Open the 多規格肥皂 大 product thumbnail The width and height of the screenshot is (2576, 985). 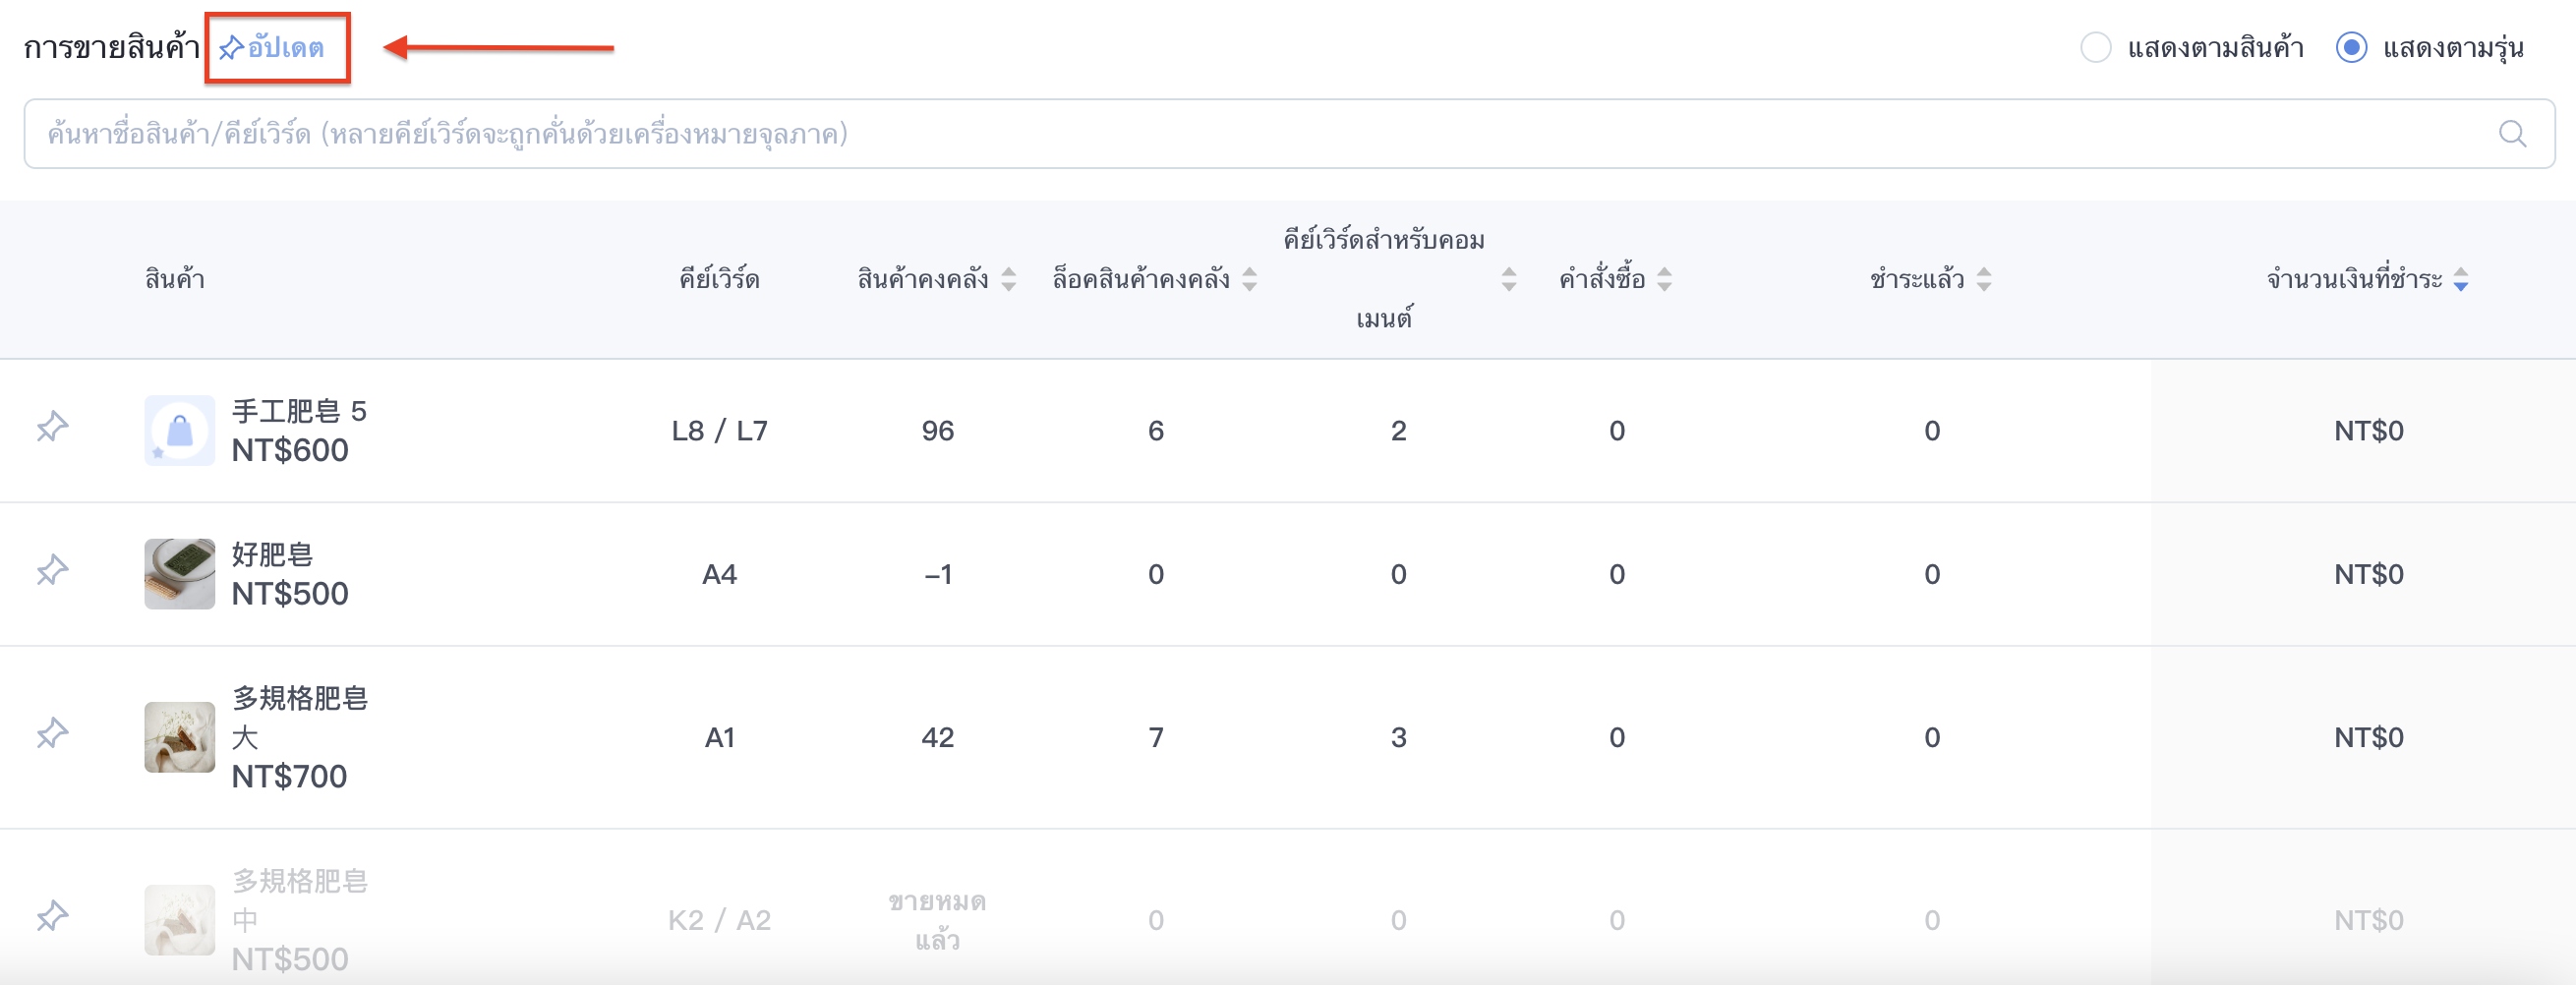(180, 737)
